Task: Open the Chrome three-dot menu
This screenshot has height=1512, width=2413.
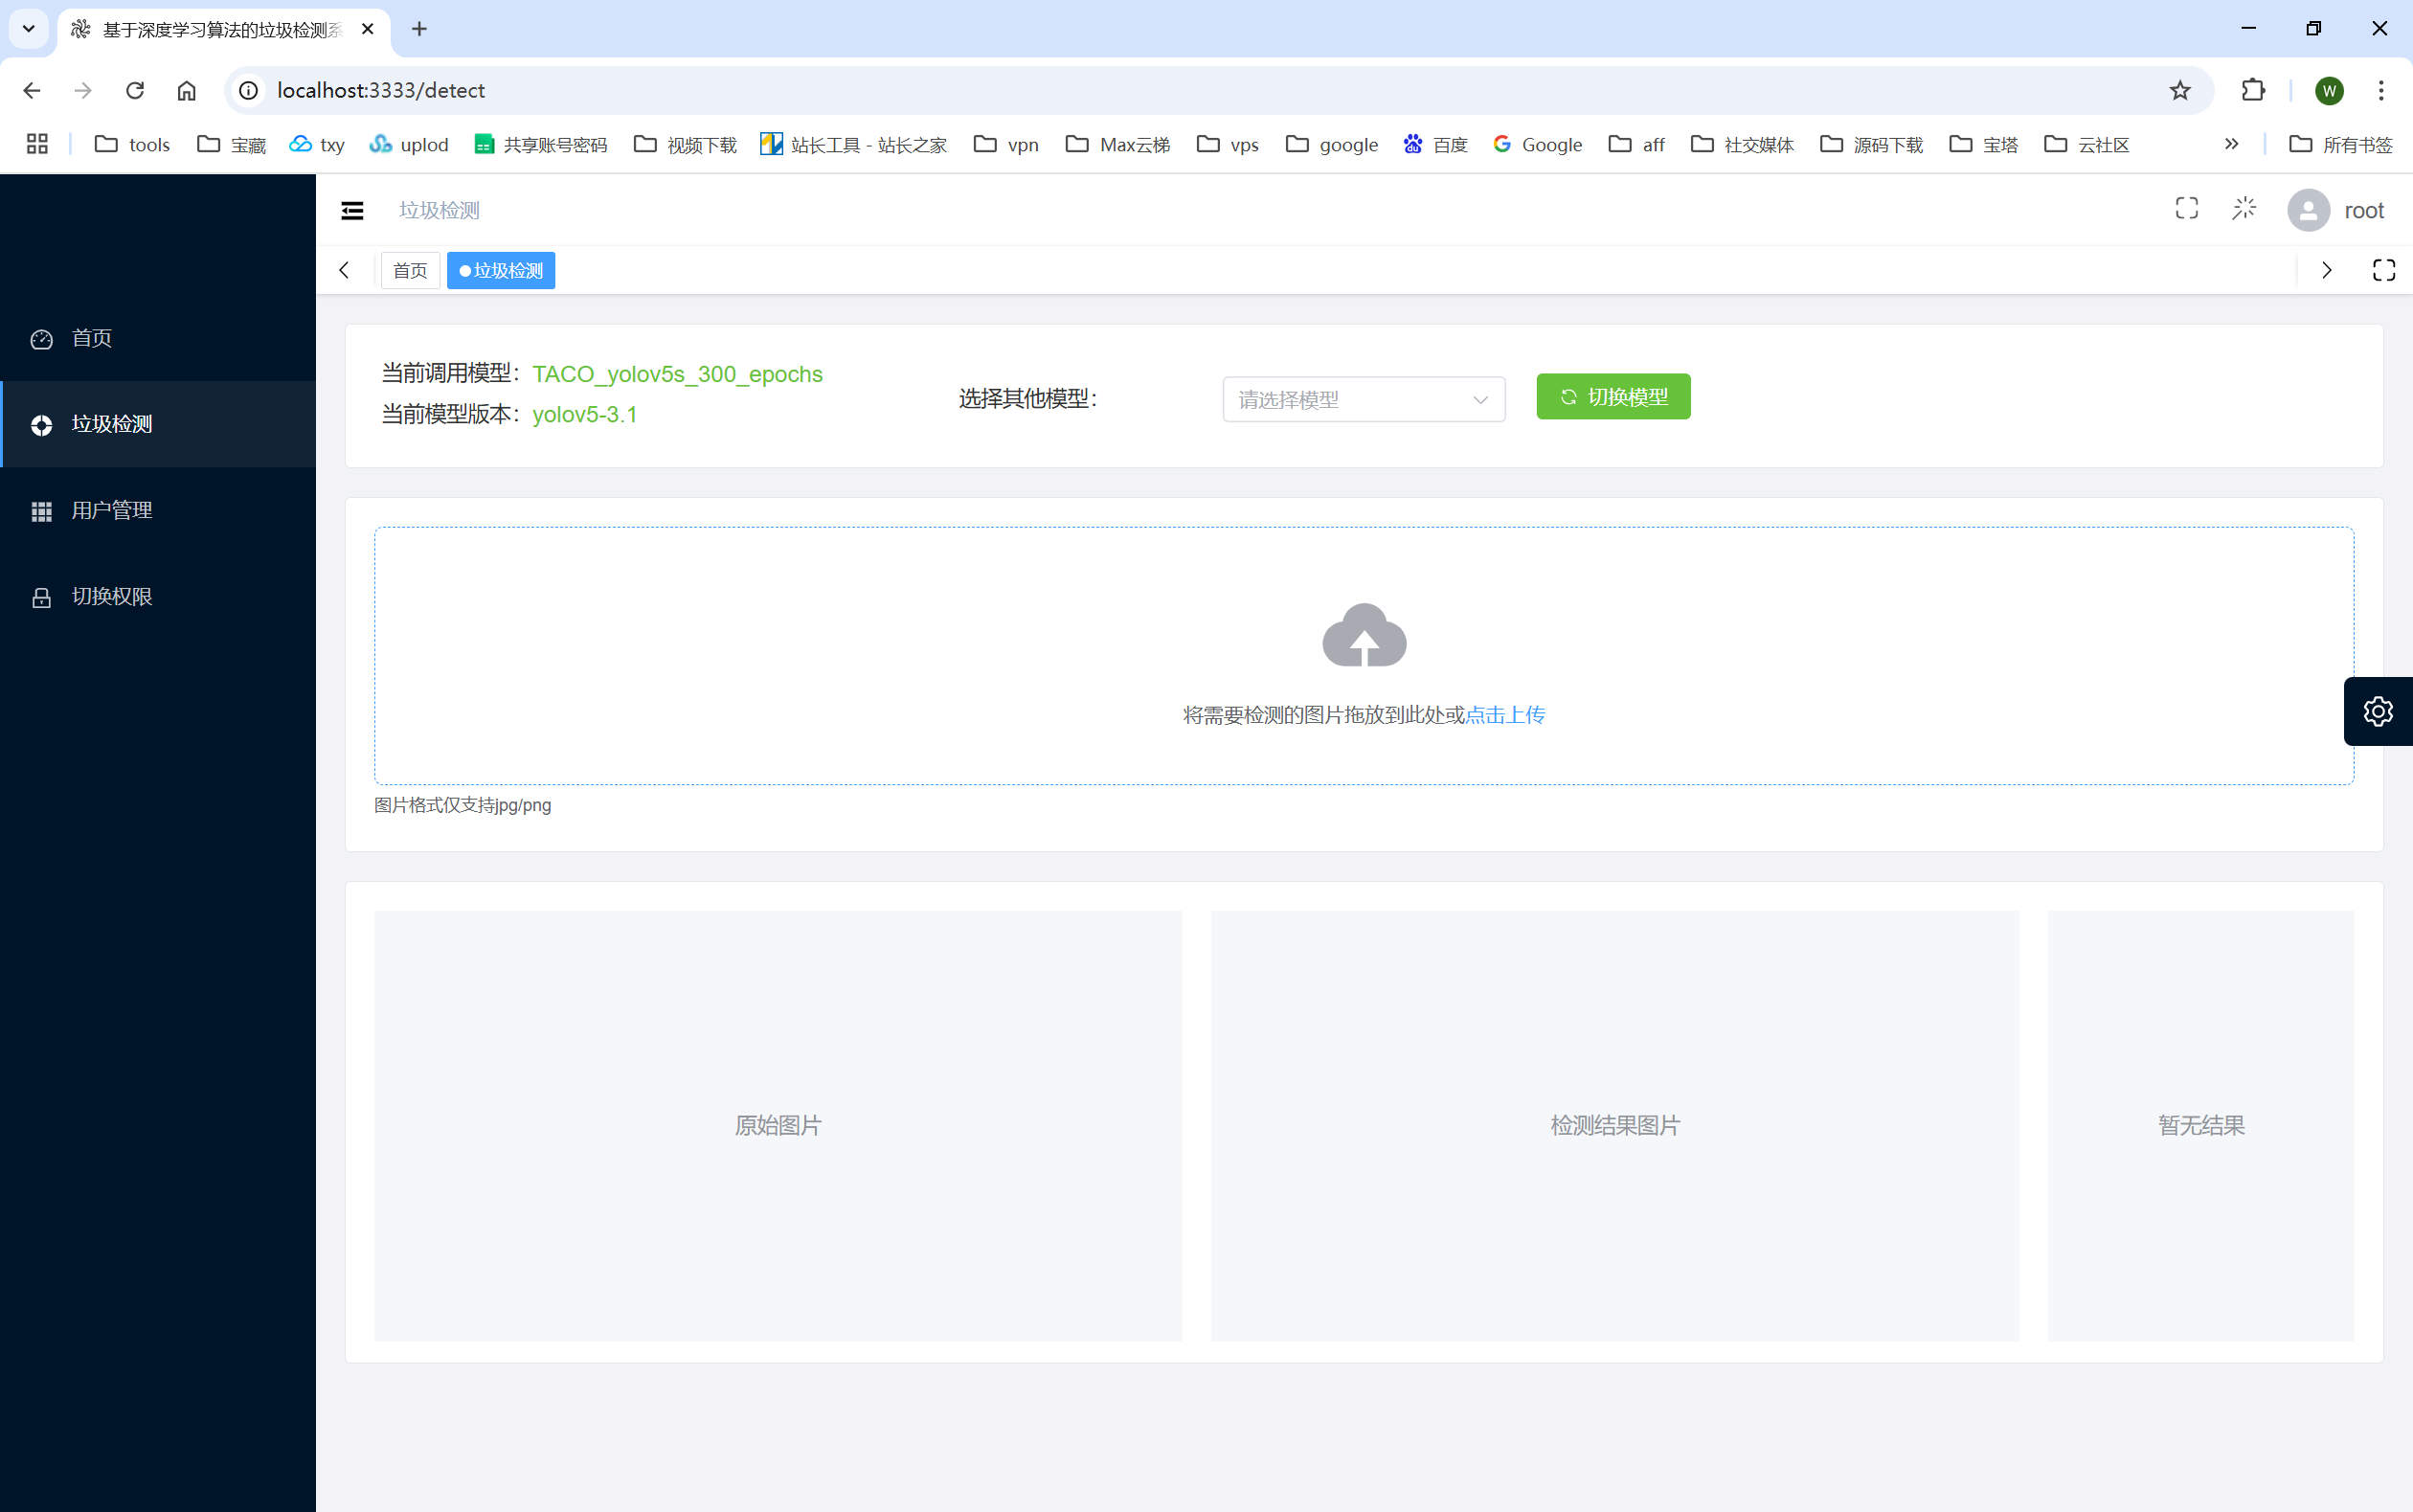Action: point(2381,90)
